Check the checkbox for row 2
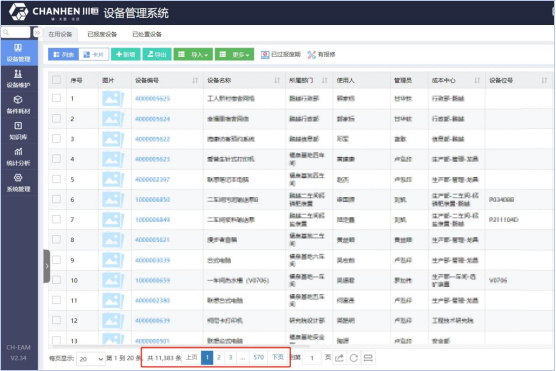 (x=56, y=118)
